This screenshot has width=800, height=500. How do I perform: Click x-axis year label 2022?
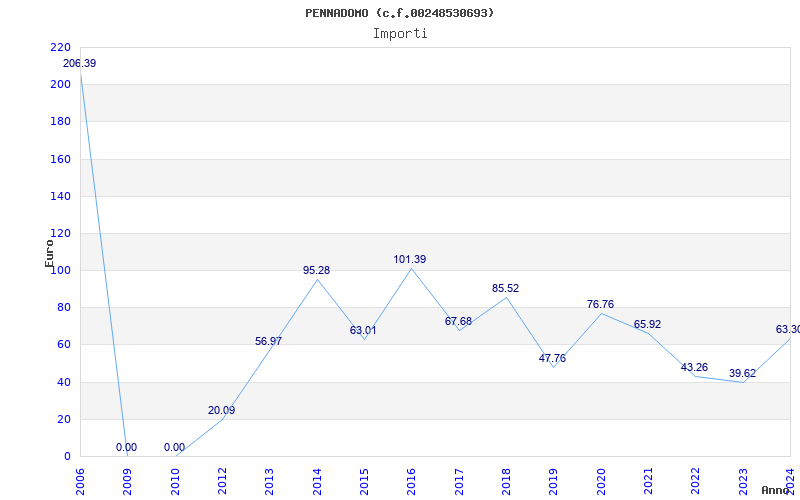[695, 482]
